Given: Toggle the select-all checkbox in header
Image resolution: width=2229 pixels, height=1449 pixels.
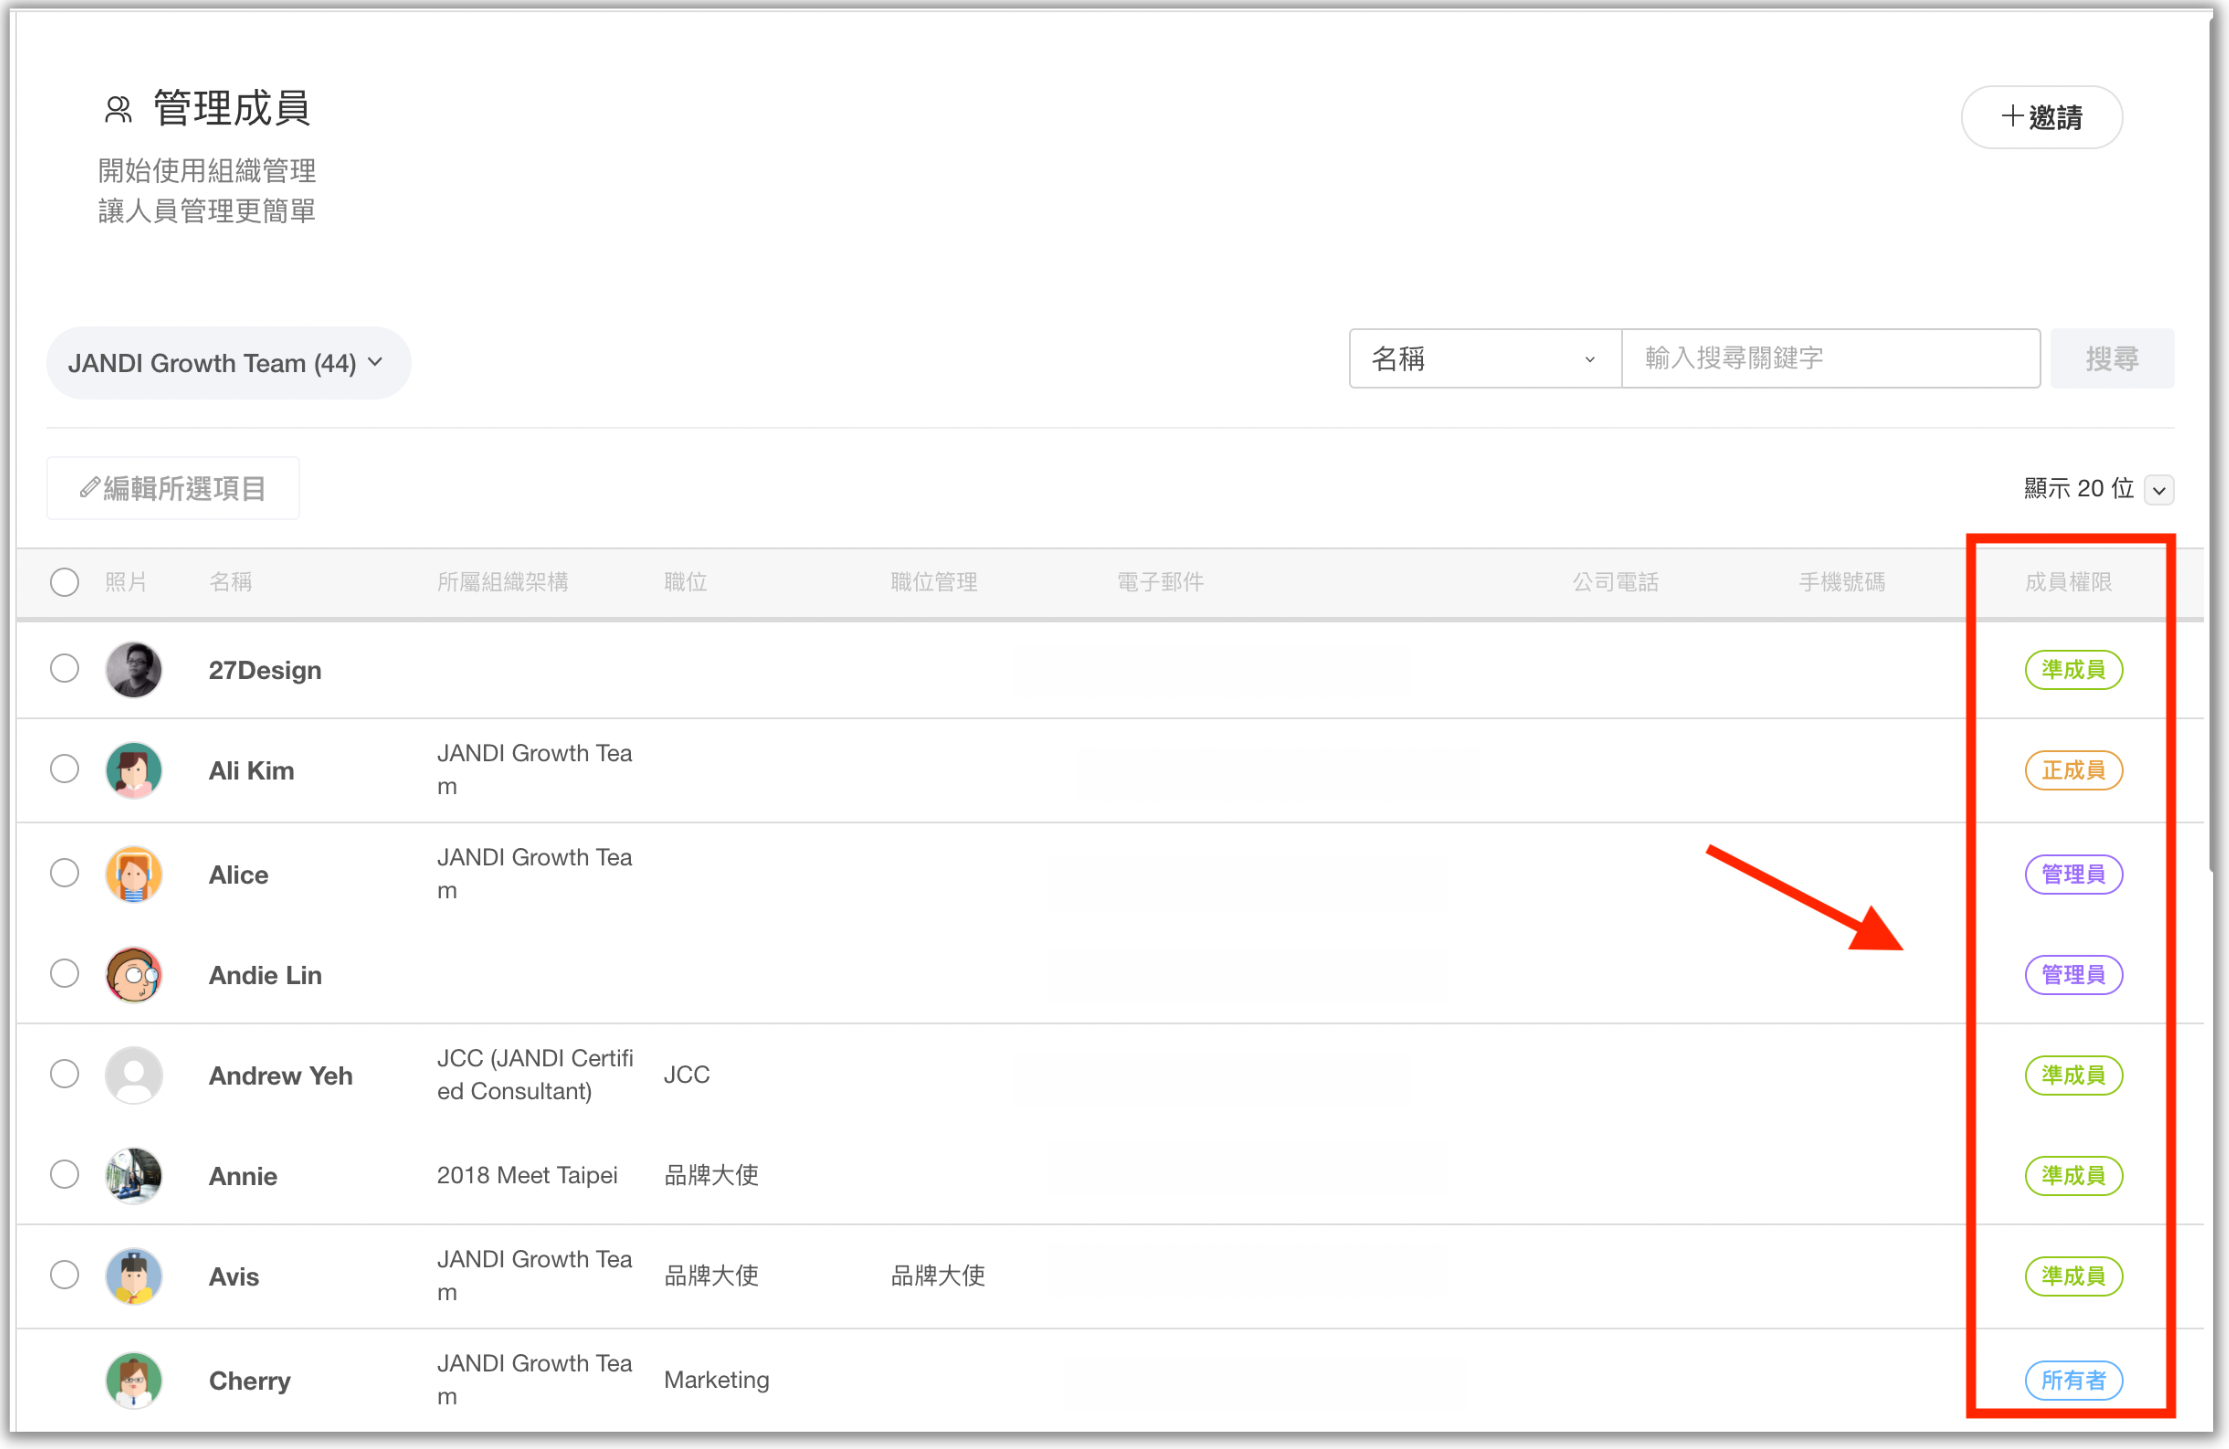Looking at the screenshot, I should point(65,582).
